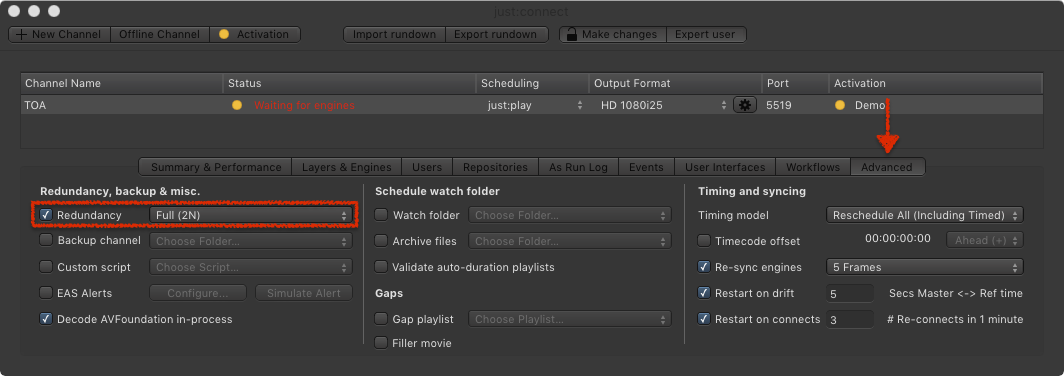
Task: Open the 5 Frames re-sync dropdown
Action: 924,267
